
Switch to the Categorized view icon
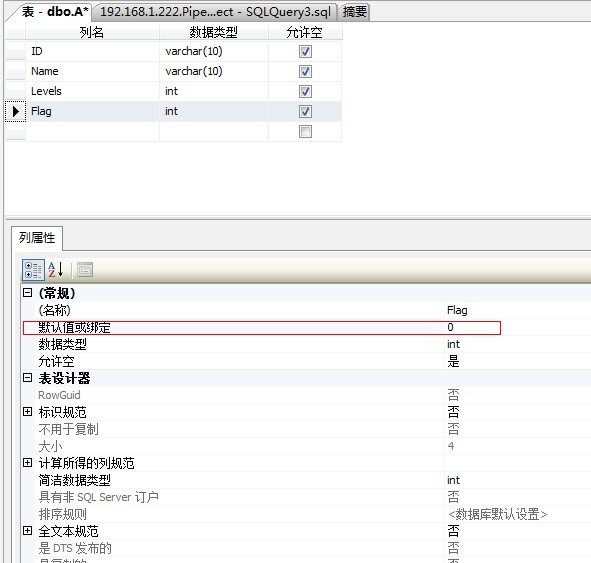[x=33, y=270]
